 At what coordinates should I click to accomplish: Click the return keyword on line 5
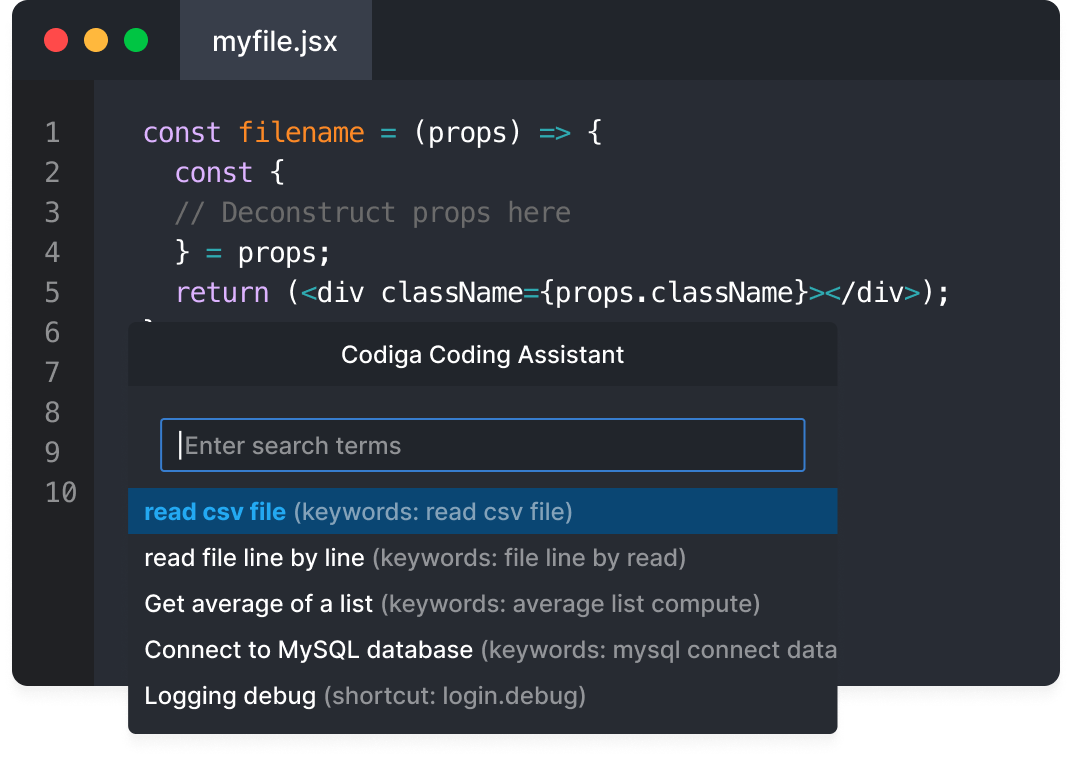[222, 293]
